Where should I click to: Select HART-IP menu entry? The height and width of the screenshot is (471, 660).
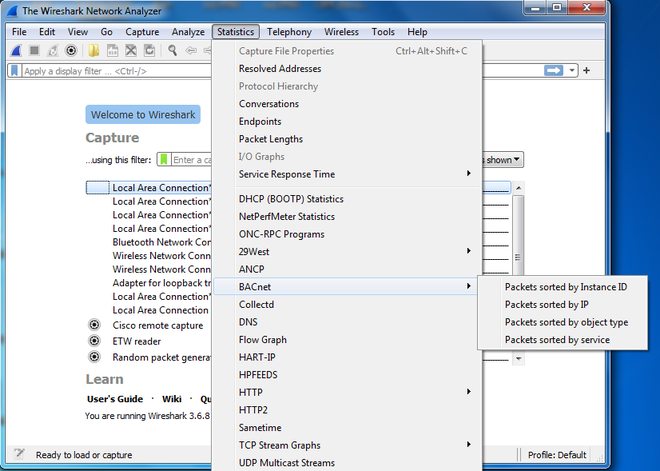[x=347, y=357]
